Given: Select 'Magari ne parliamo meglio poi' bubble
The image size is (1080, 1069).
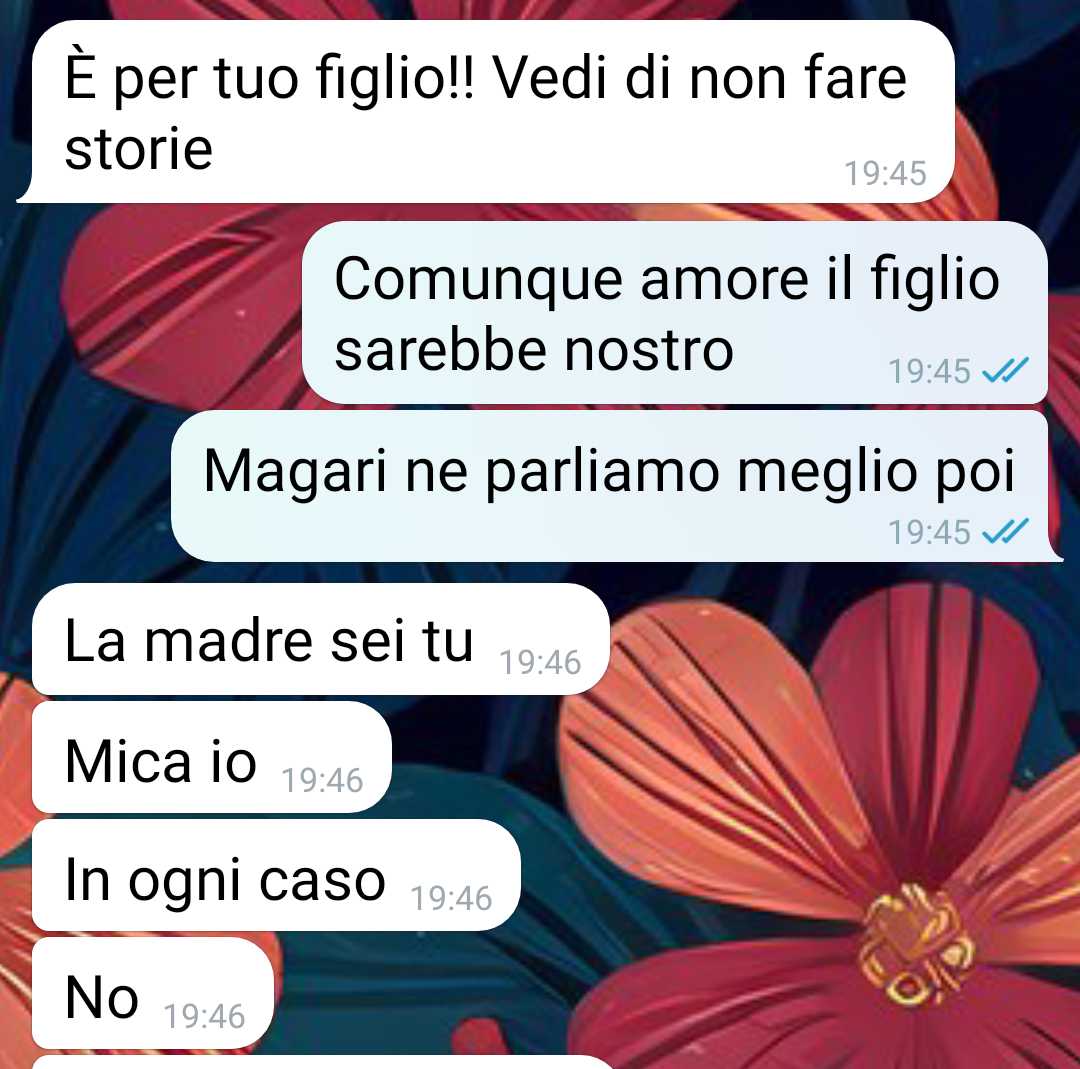Looking at the screenshot, I should click(617, 486).
